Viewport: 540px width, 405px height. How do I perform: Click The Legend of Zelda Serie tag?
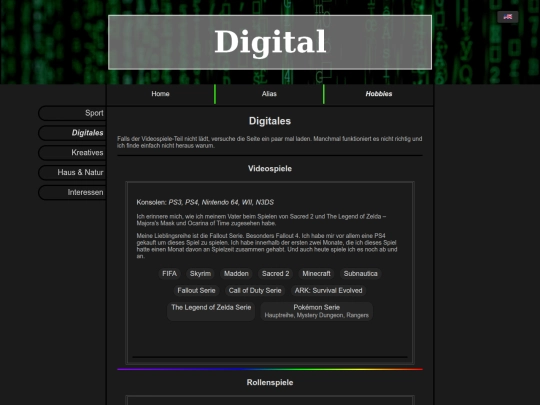coord(211,311)
